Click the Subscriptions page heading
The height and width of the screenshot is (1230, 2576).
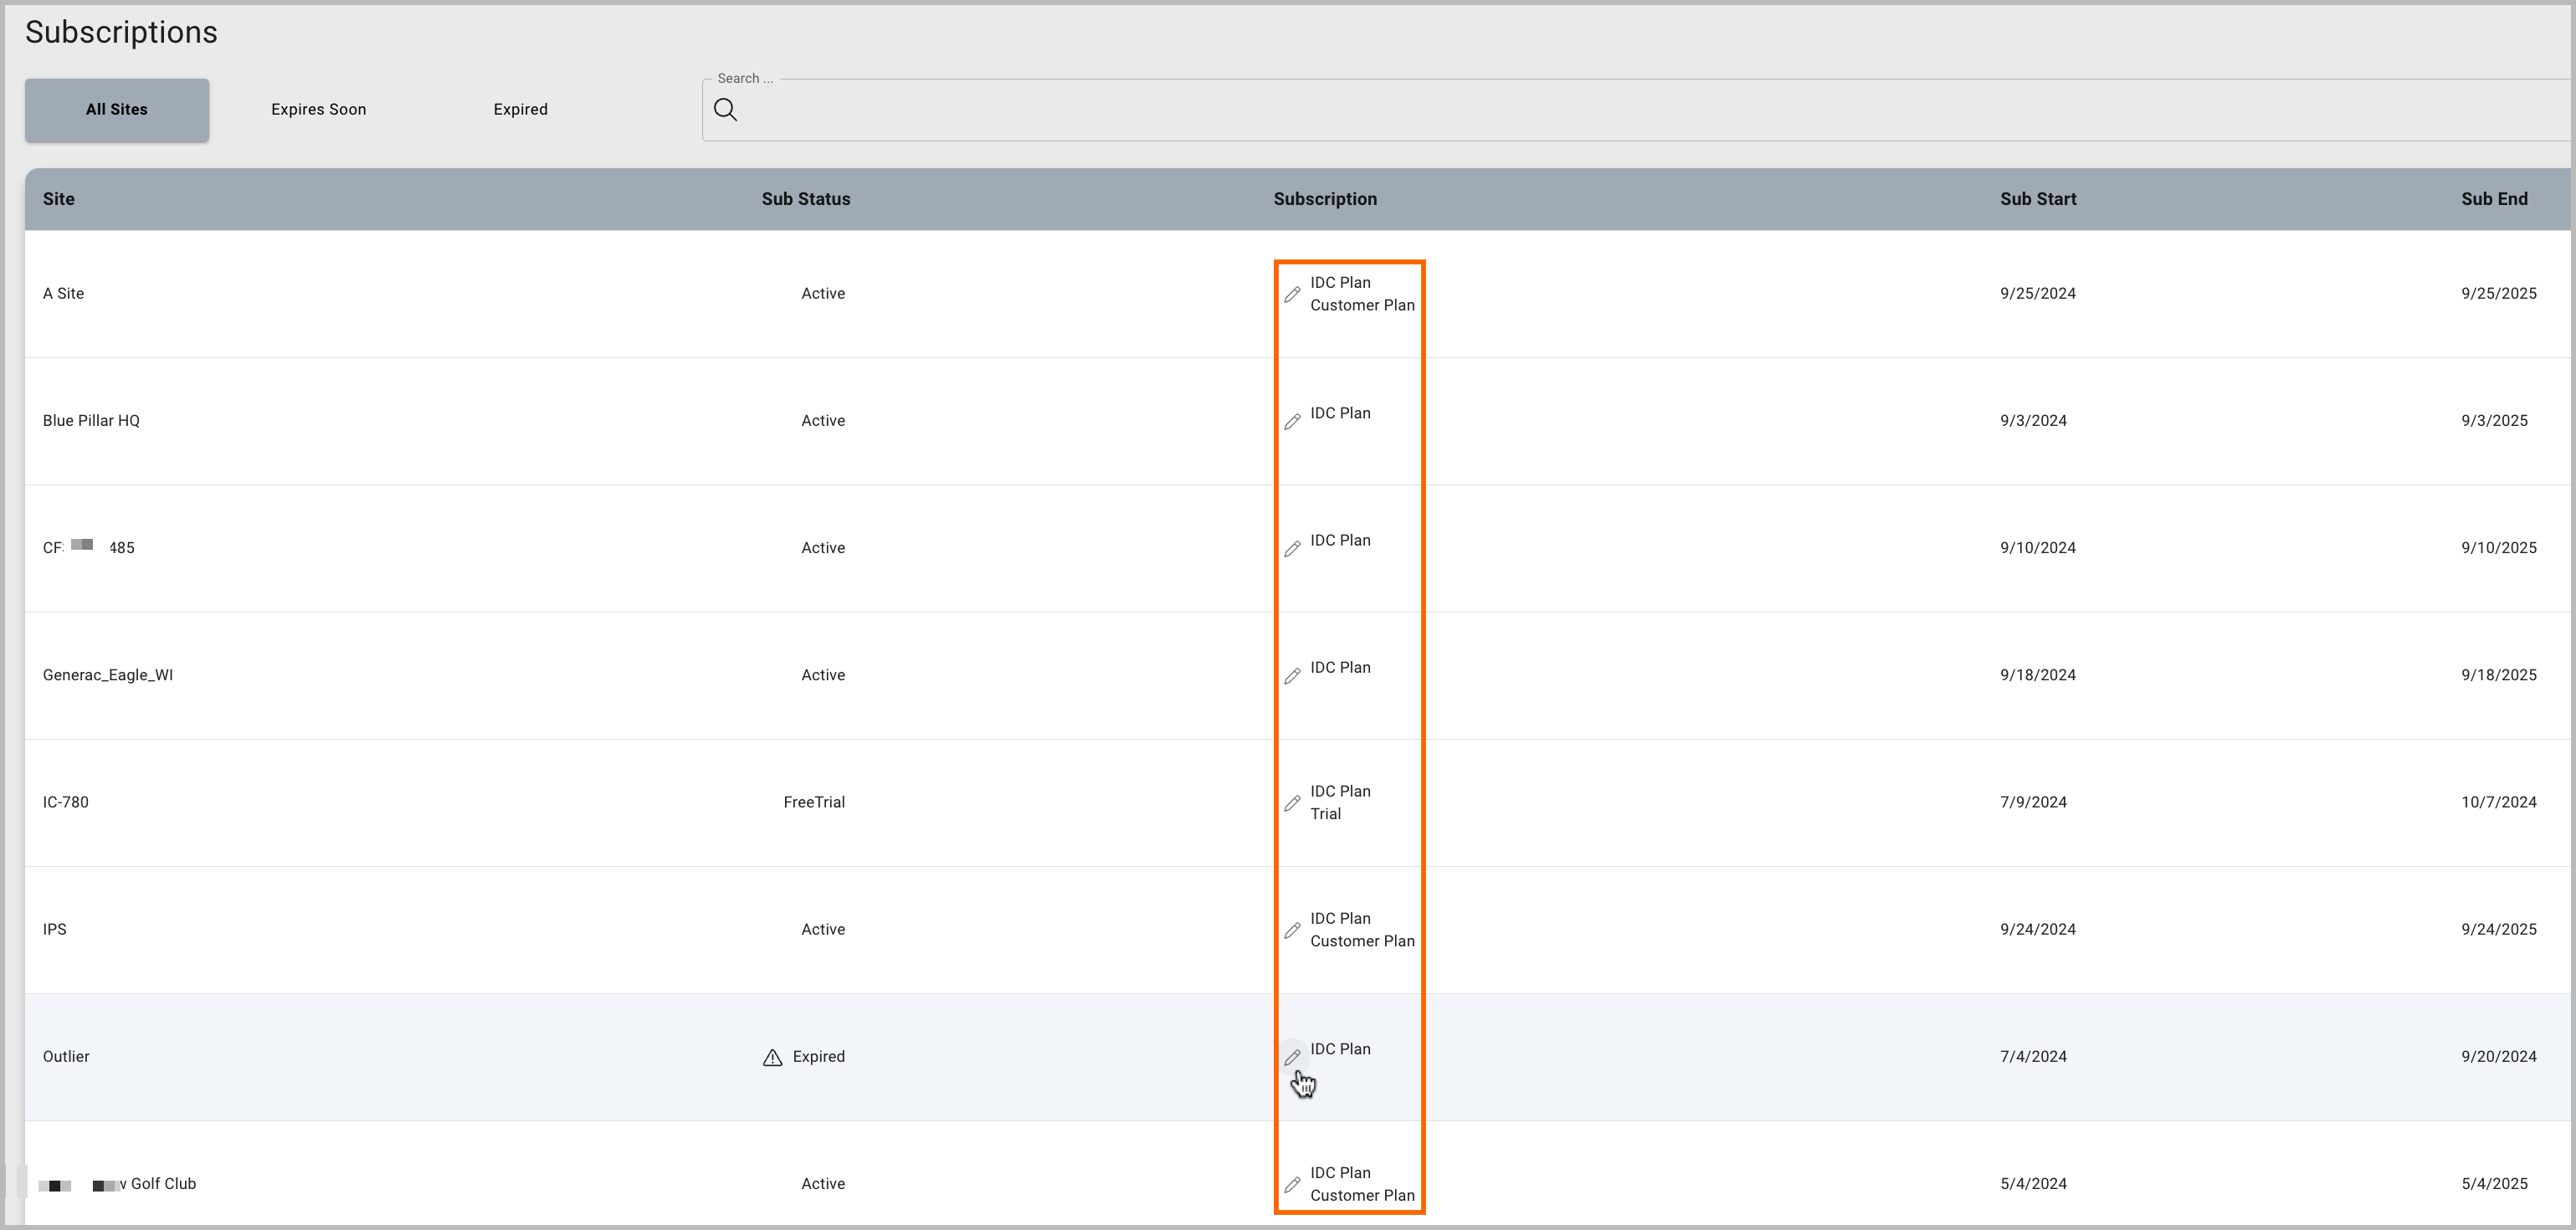tap(121, 33)
